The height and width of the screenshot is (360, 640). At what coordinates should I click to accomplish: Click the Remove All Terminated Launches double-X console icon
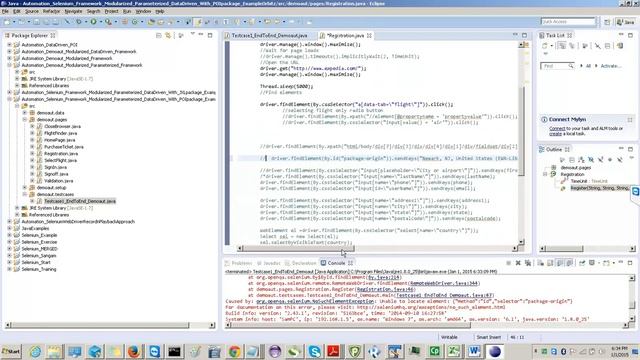tap(528, 263)
